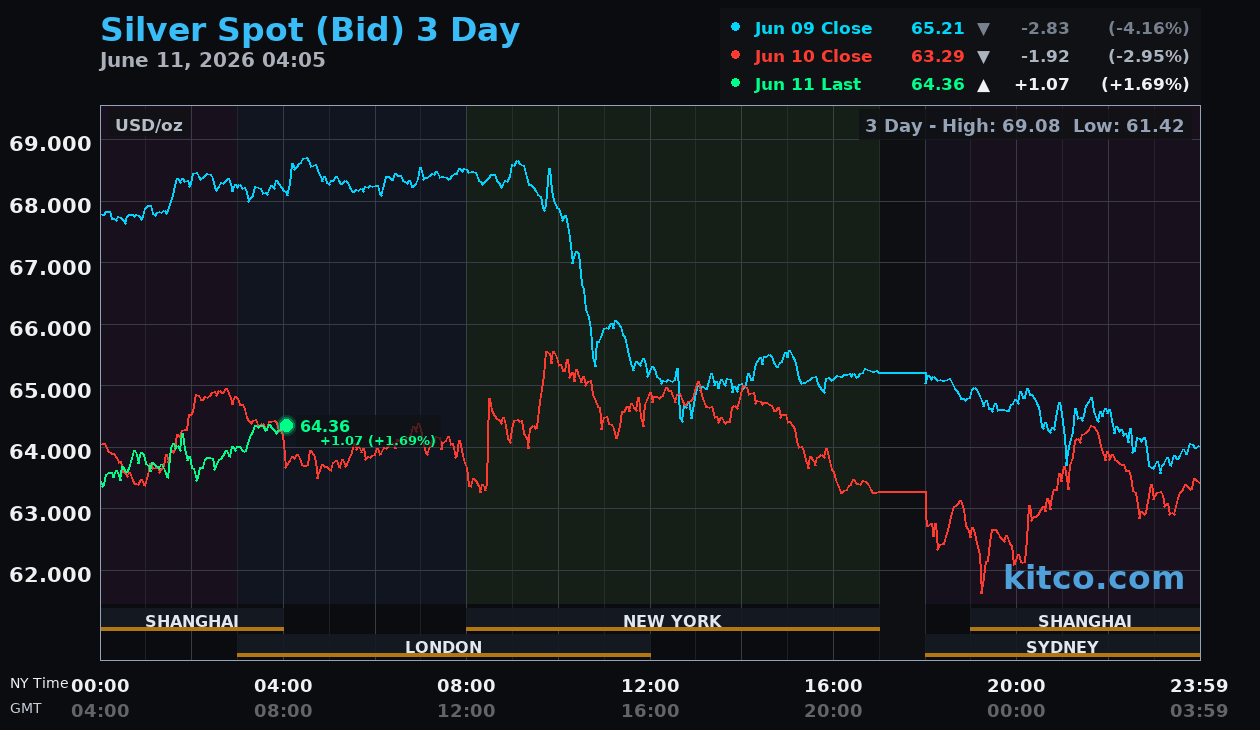Image resolution: width=1260 pixels, height=730 pixels.
Task: Click the 69.000 y-axis label
Action: [x=50, y=144]
